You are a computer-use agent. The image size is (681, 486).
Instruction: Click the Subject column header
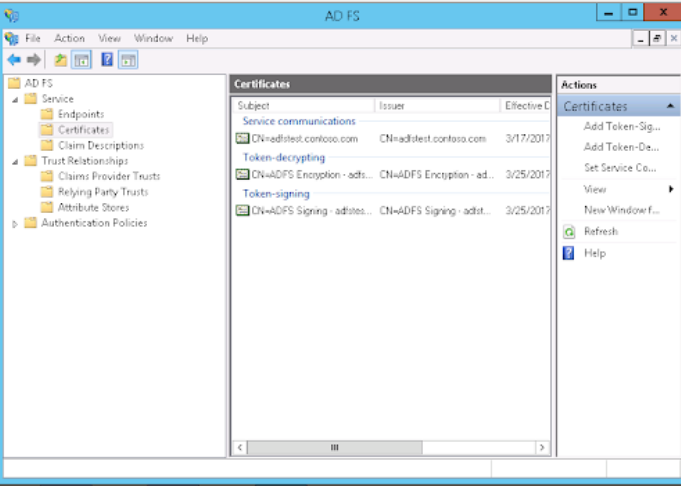[304, 106]
